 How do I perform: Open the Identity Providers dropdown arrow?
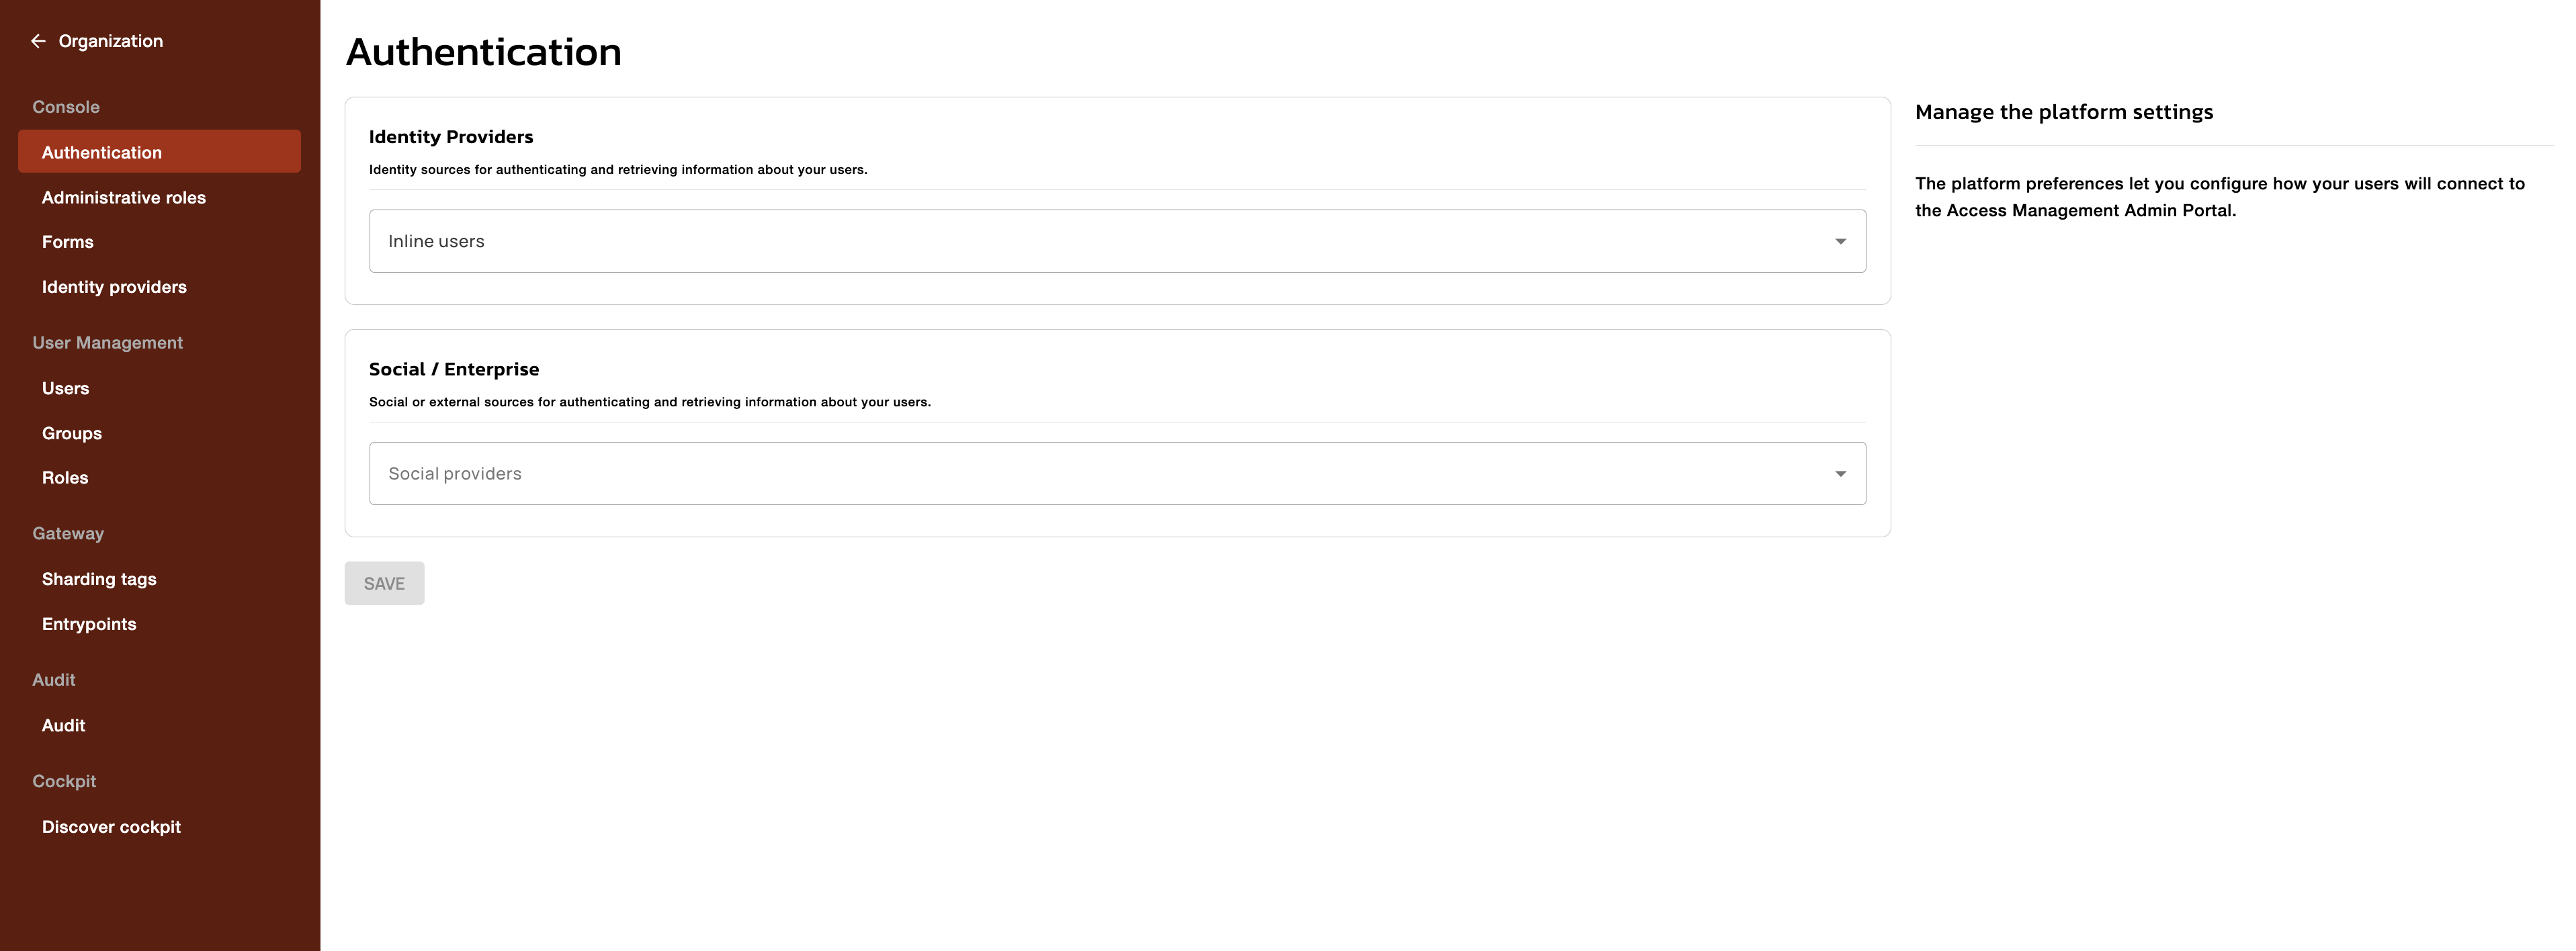pos(1839,241)
